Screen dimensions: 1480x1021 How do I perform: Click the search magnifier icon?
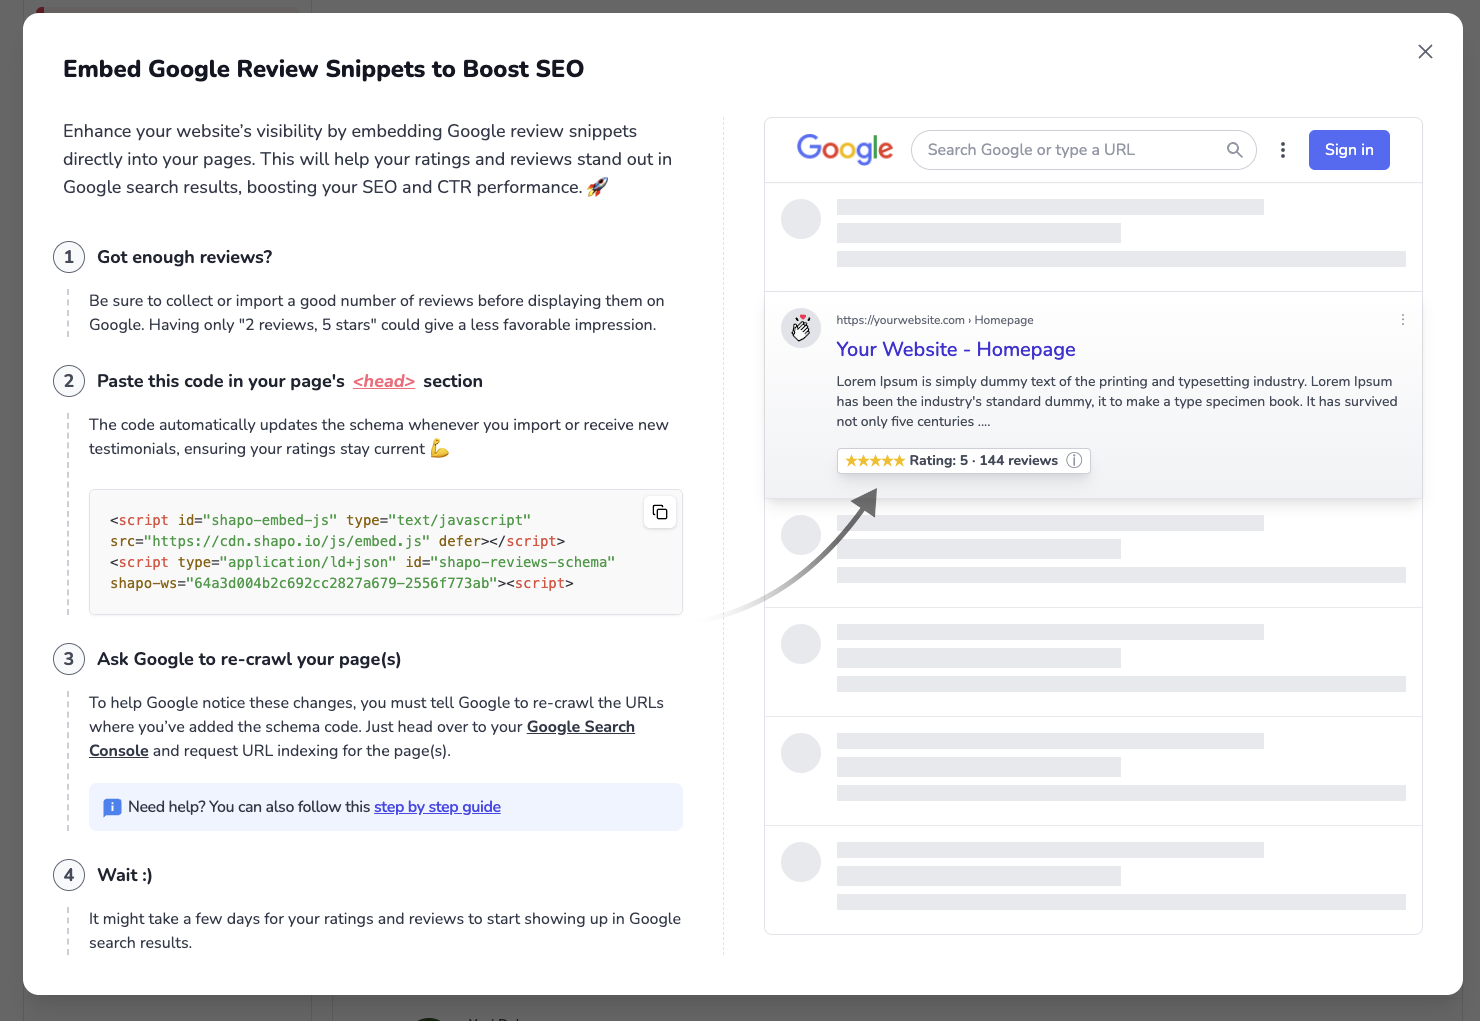click(1234, 149)
